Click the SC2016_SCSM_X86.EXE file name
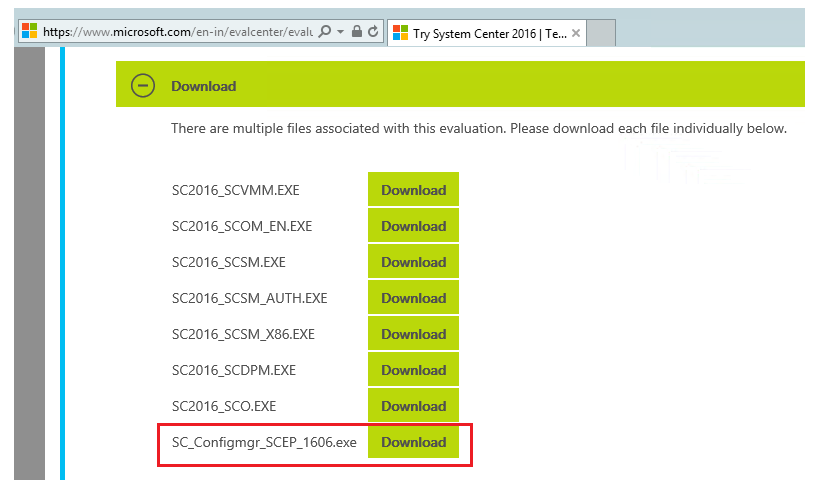Viewport: 819px width, 490px height. (243, 334)
